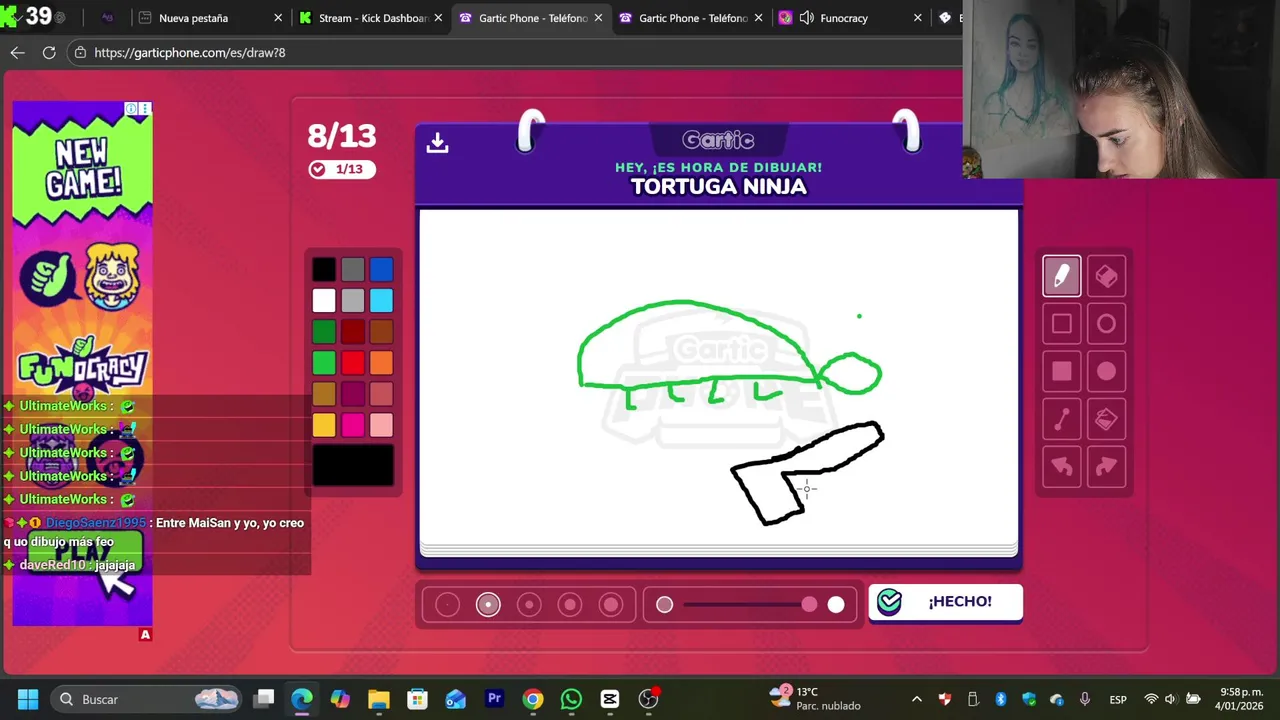1280x720 pixels.
Task: Click the 1/13 players ready indicator
Action: [x=341, y=169]
